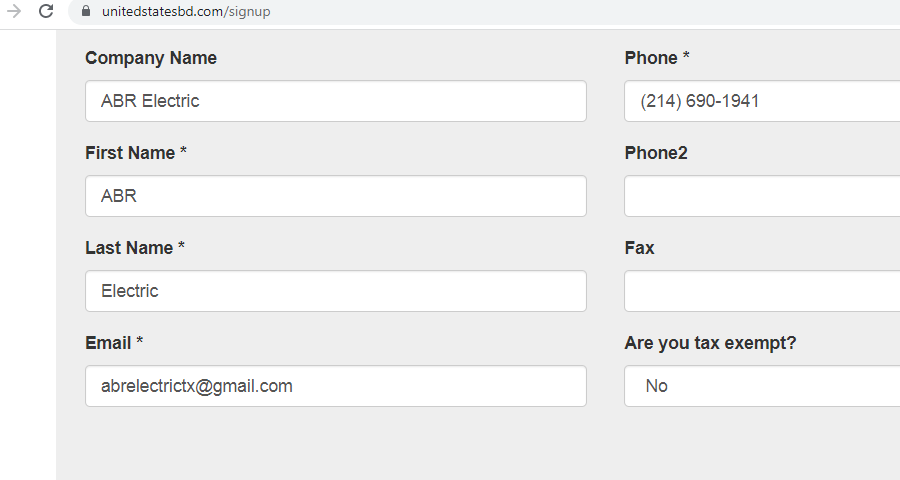900x480 pixels.
Task: Click the Phone label text
Action: point(651,58)
